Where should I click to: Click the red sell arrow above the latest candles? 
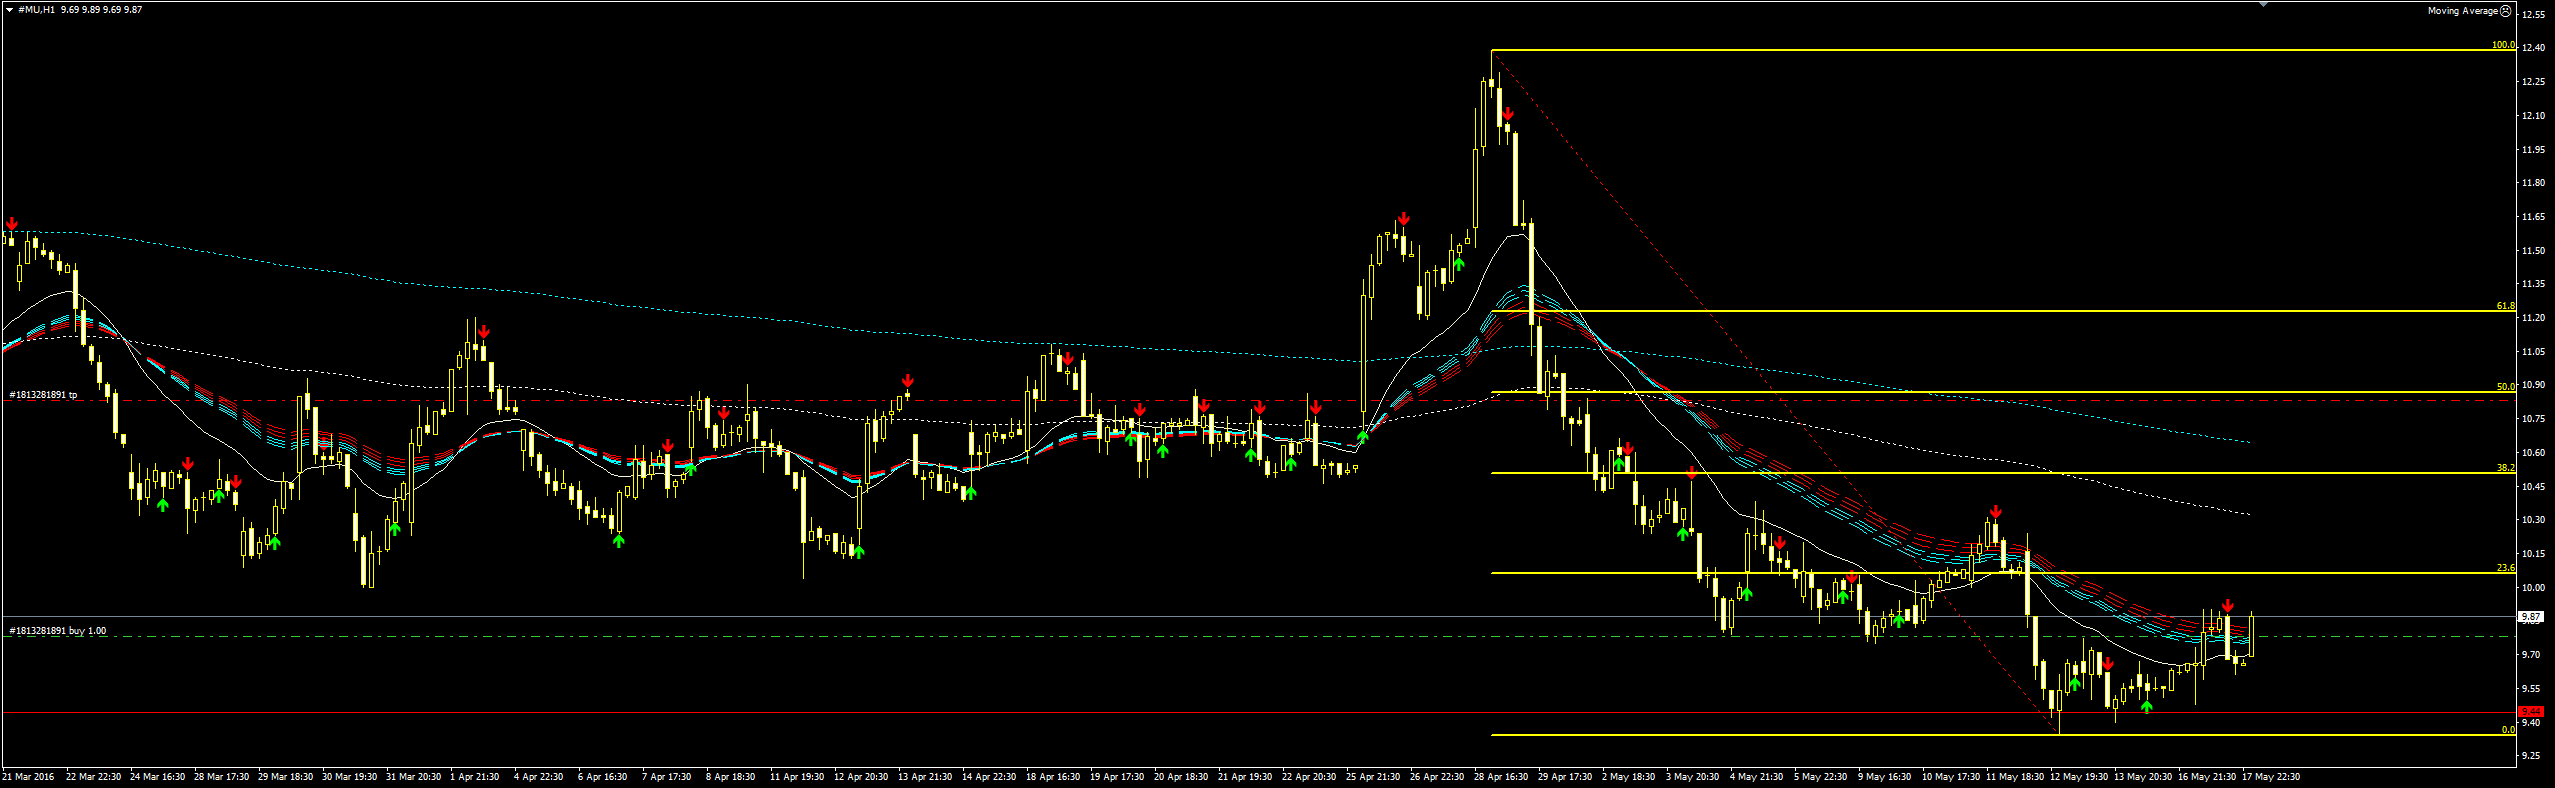click(2228, 606)
